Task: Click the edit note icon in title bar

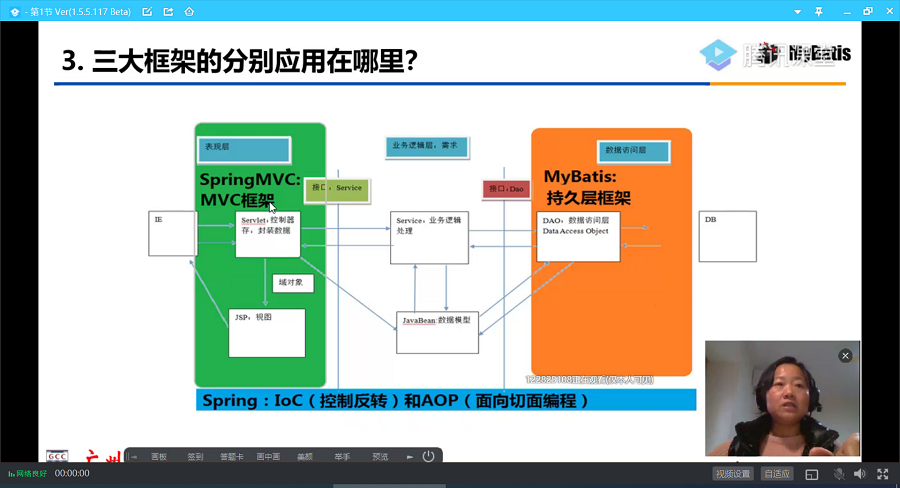Action: pos(148,11)
